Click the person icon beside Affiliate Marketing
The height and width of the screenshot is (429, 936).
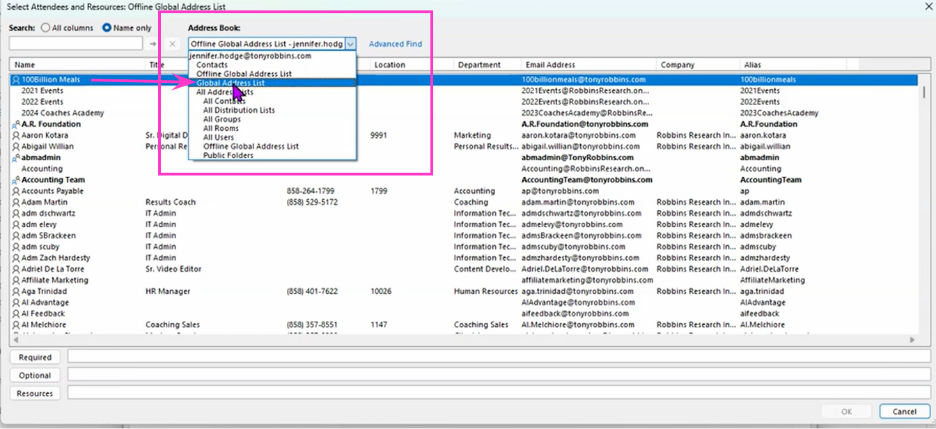pyautogui.click(x=16, y=280)
